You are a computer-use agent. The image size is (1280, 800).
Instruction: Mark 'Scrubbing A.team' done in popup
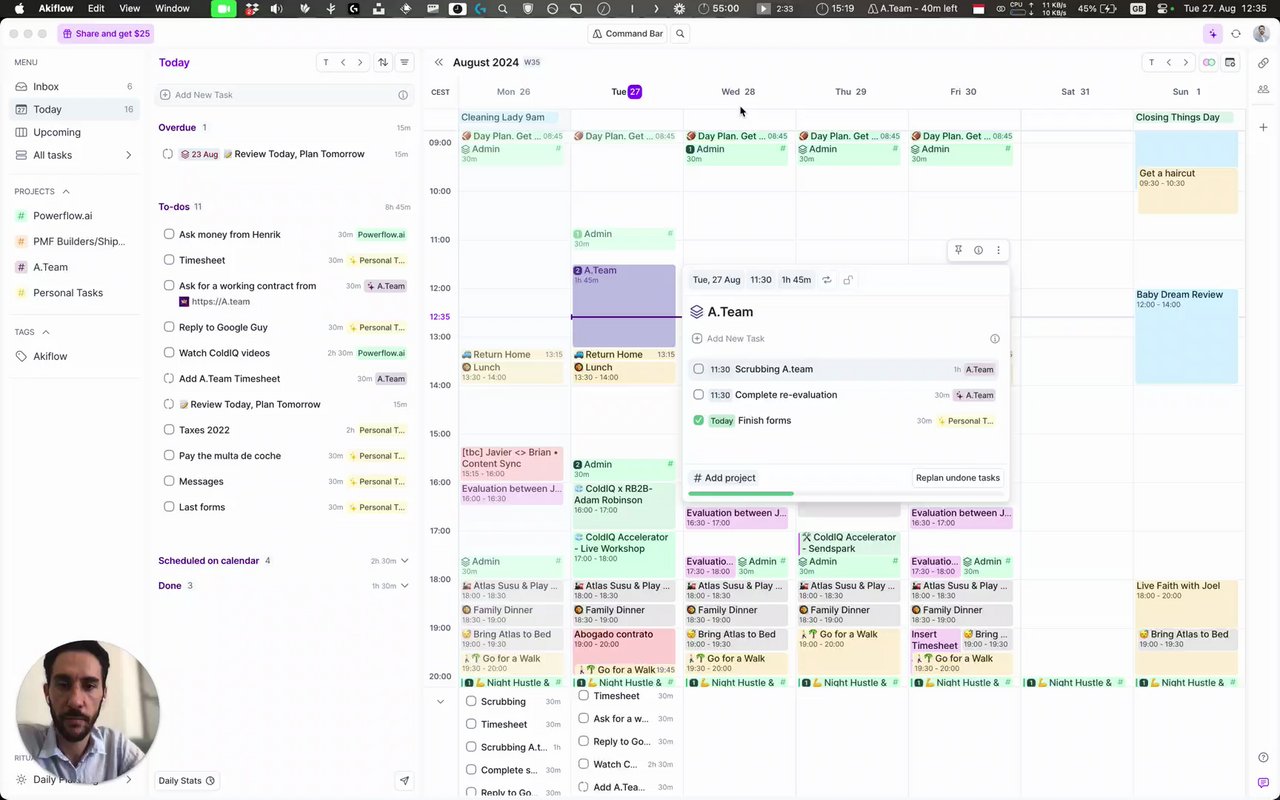pos(699,369)
